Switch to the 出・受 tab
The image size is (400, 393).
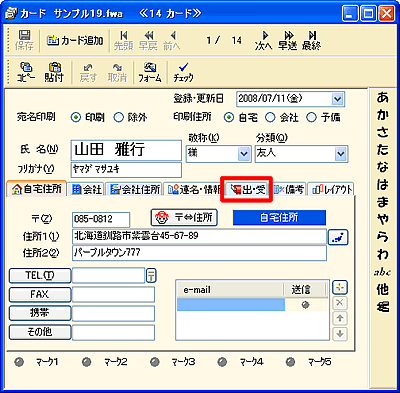pyautogui.click(x=248, y=189)
